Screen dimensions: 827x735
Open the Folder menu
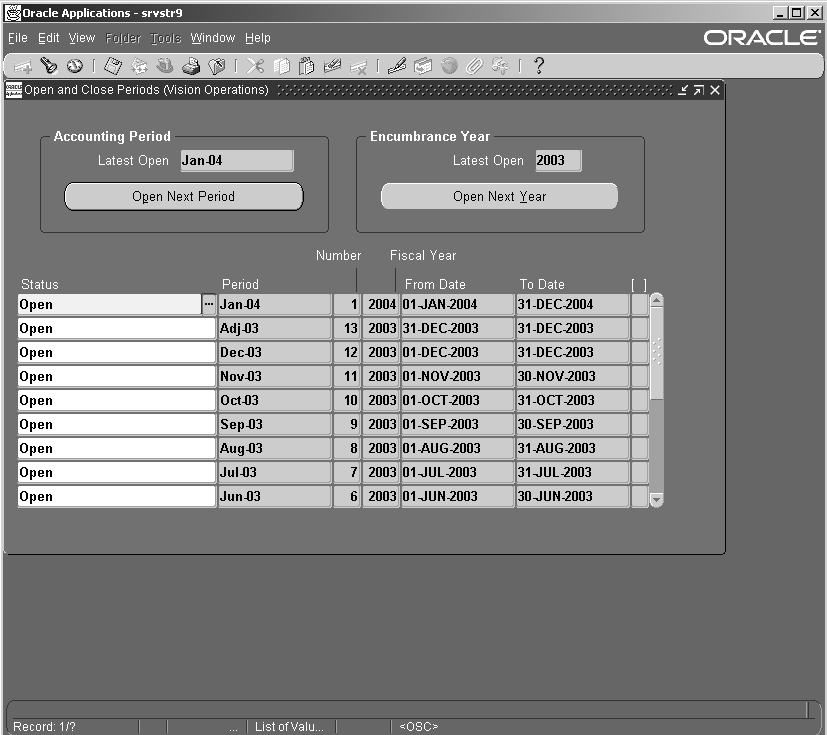click(123, 38)
